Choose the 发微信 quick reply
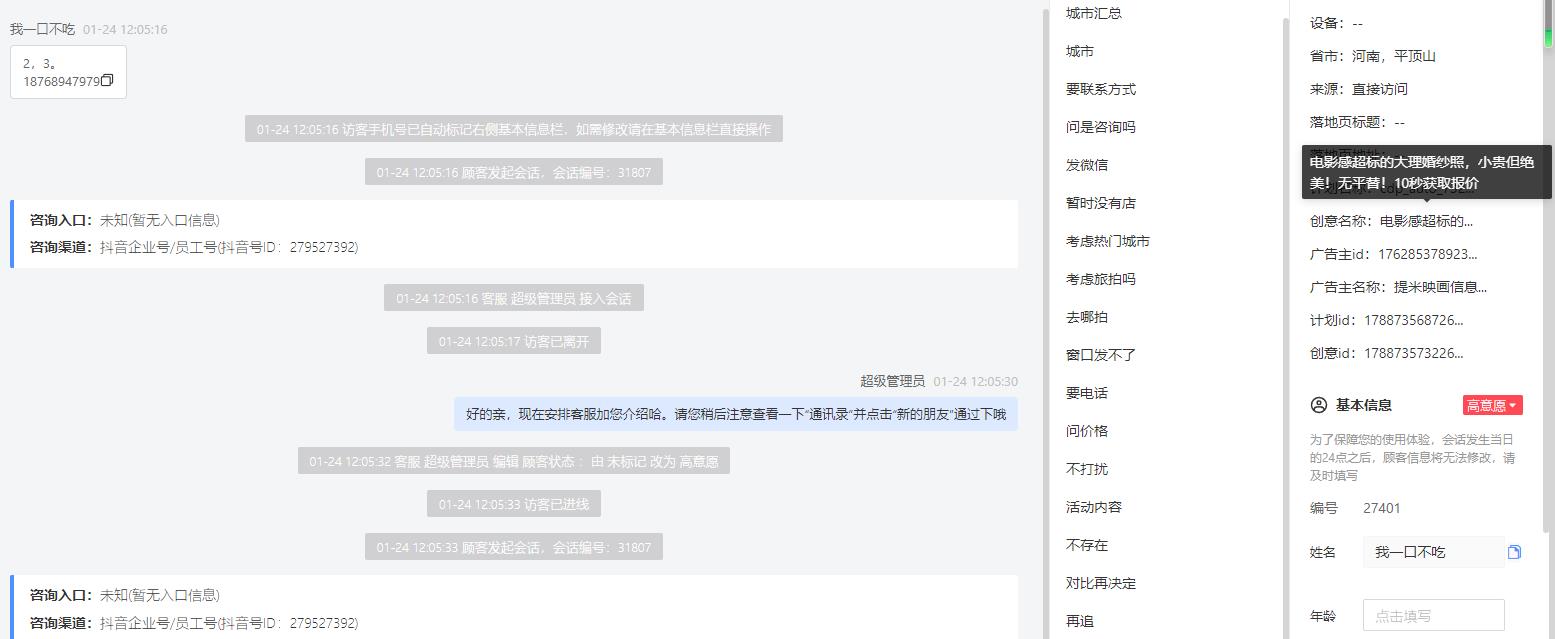Screen dimensions: 1555x639 point(1087,165)
